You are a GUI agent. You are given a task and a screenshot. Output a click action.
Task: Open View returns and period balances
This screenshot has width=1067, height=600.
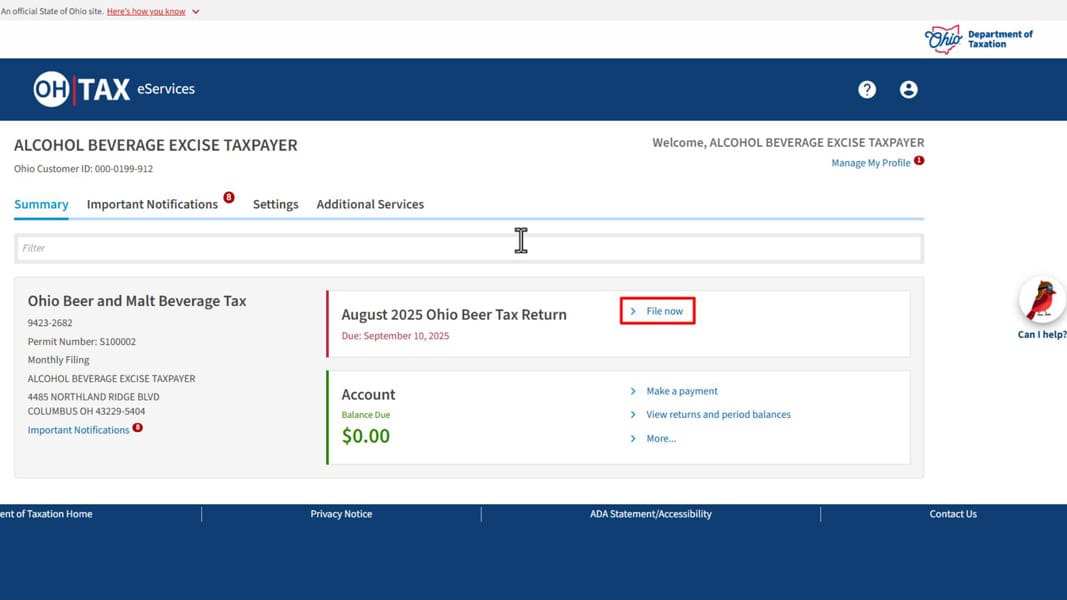click(x=718, y=414)
